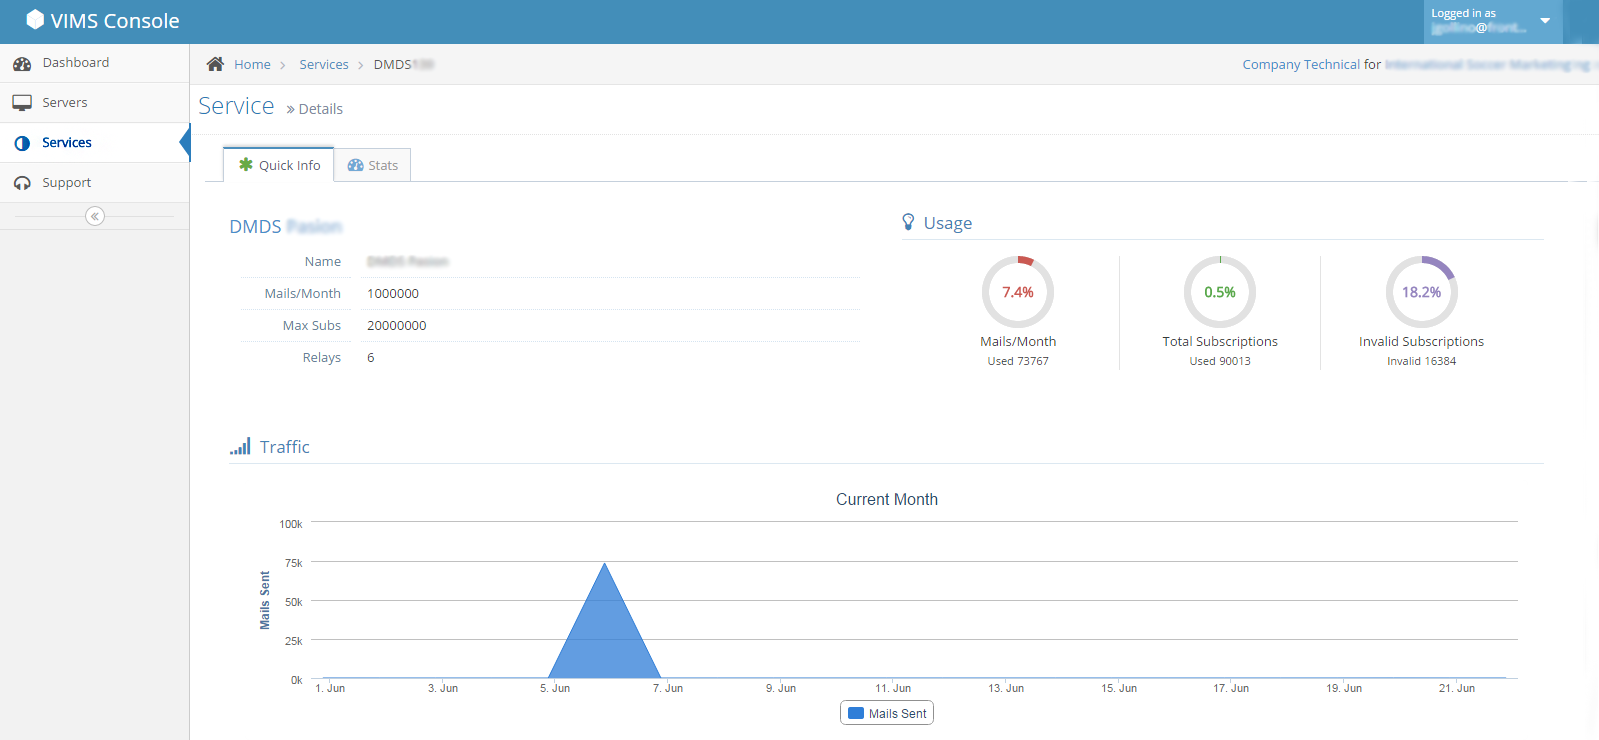Open the Logged in as user dropdown
The image size is (1599, 740).
(x=1493, y=21)
